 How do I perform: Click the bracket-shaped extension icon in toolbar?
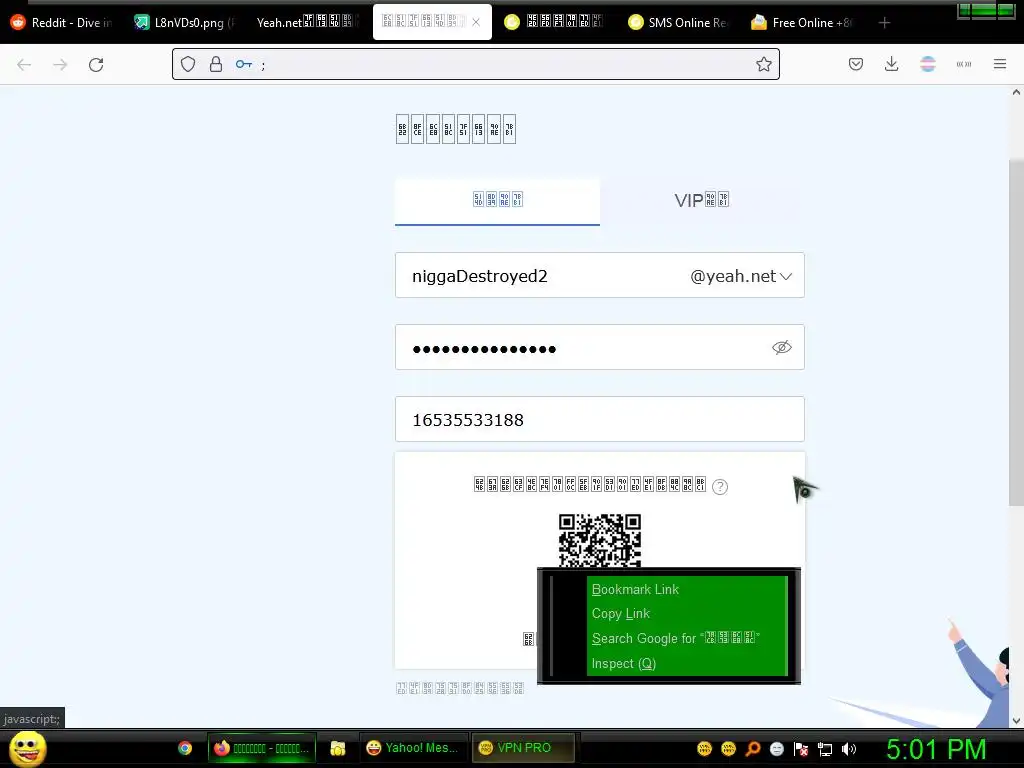pyautogui.click(x=964, y=64)
